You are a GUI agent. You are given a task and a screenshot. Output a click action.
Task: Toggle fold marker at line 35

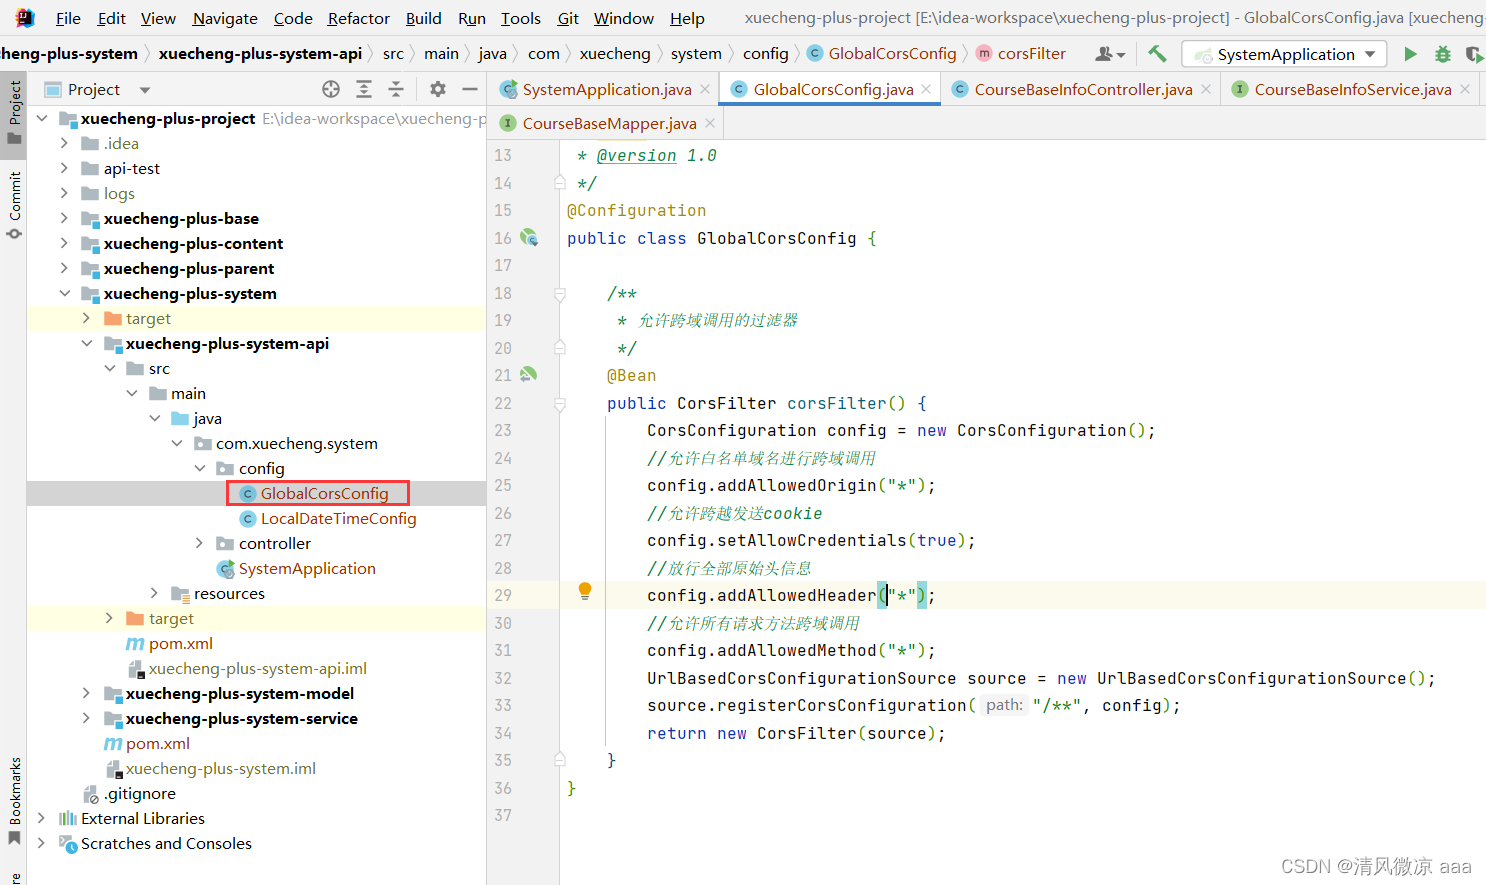point(560,760)
